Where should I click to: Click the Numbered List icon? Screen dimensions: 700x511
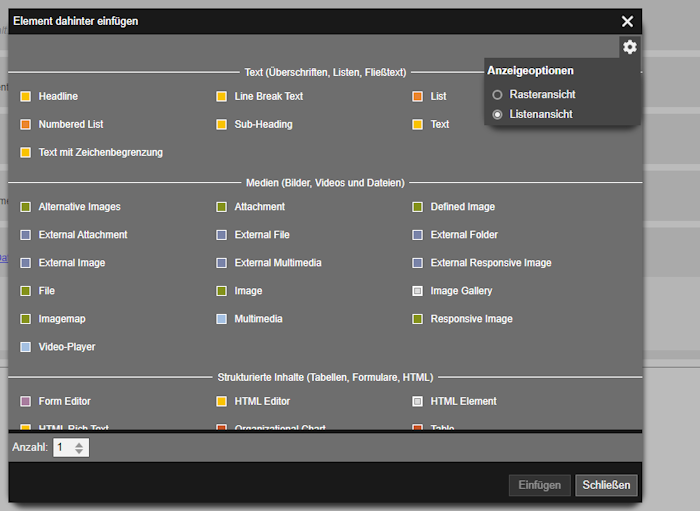25,125
